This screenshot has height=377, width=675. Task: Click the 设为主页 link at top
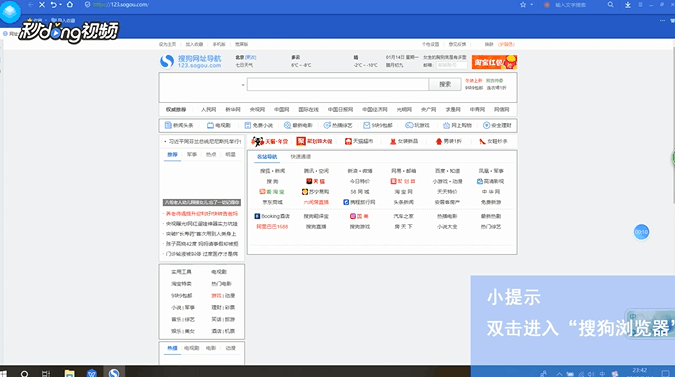[x=167, y=44]
